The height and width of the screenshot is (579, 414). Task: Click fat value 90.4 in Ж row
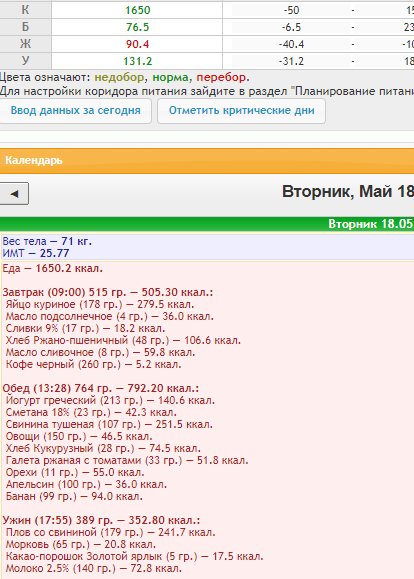pyautogui.click(x=137, y=44)
